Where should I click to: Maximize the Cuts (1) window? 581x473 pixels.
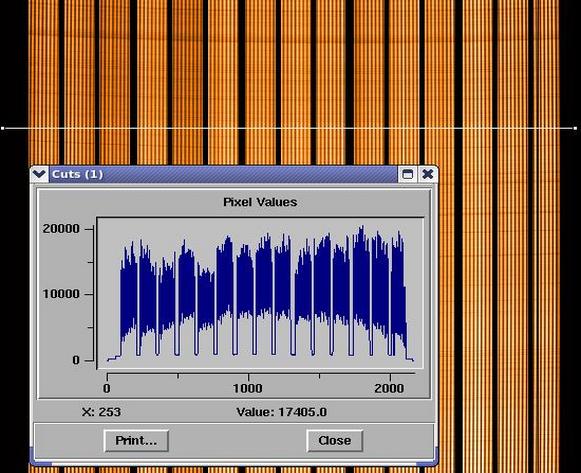(x=408, y=174)
